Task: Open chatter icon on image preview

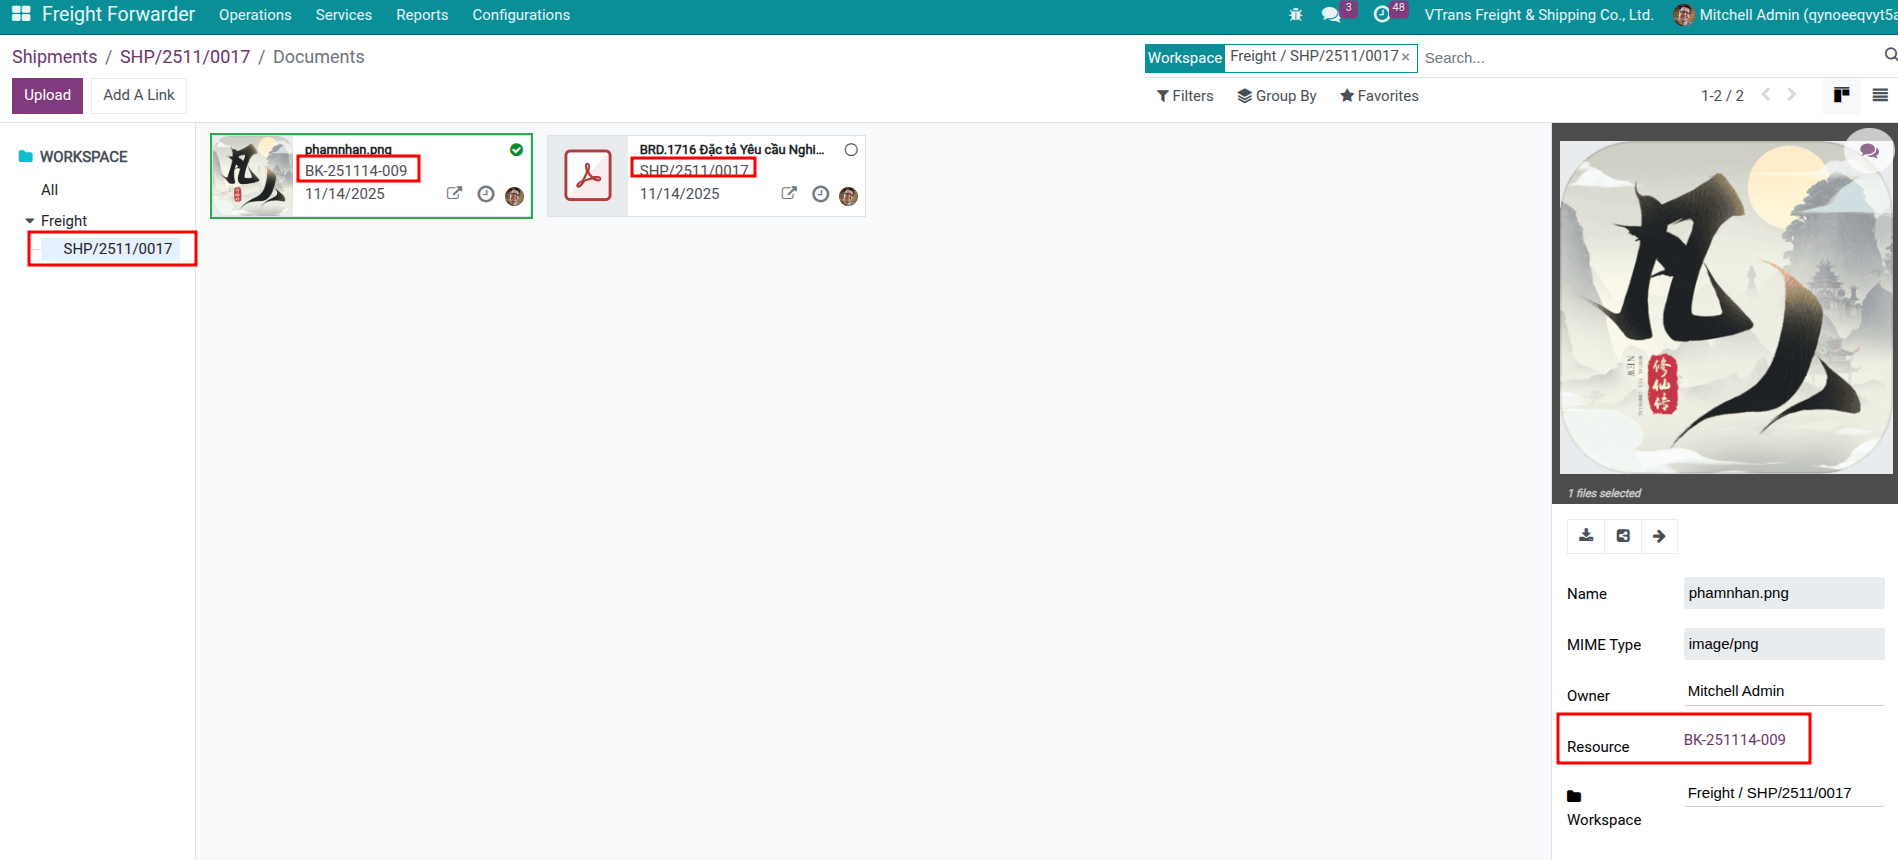Action: (1869, 151)
